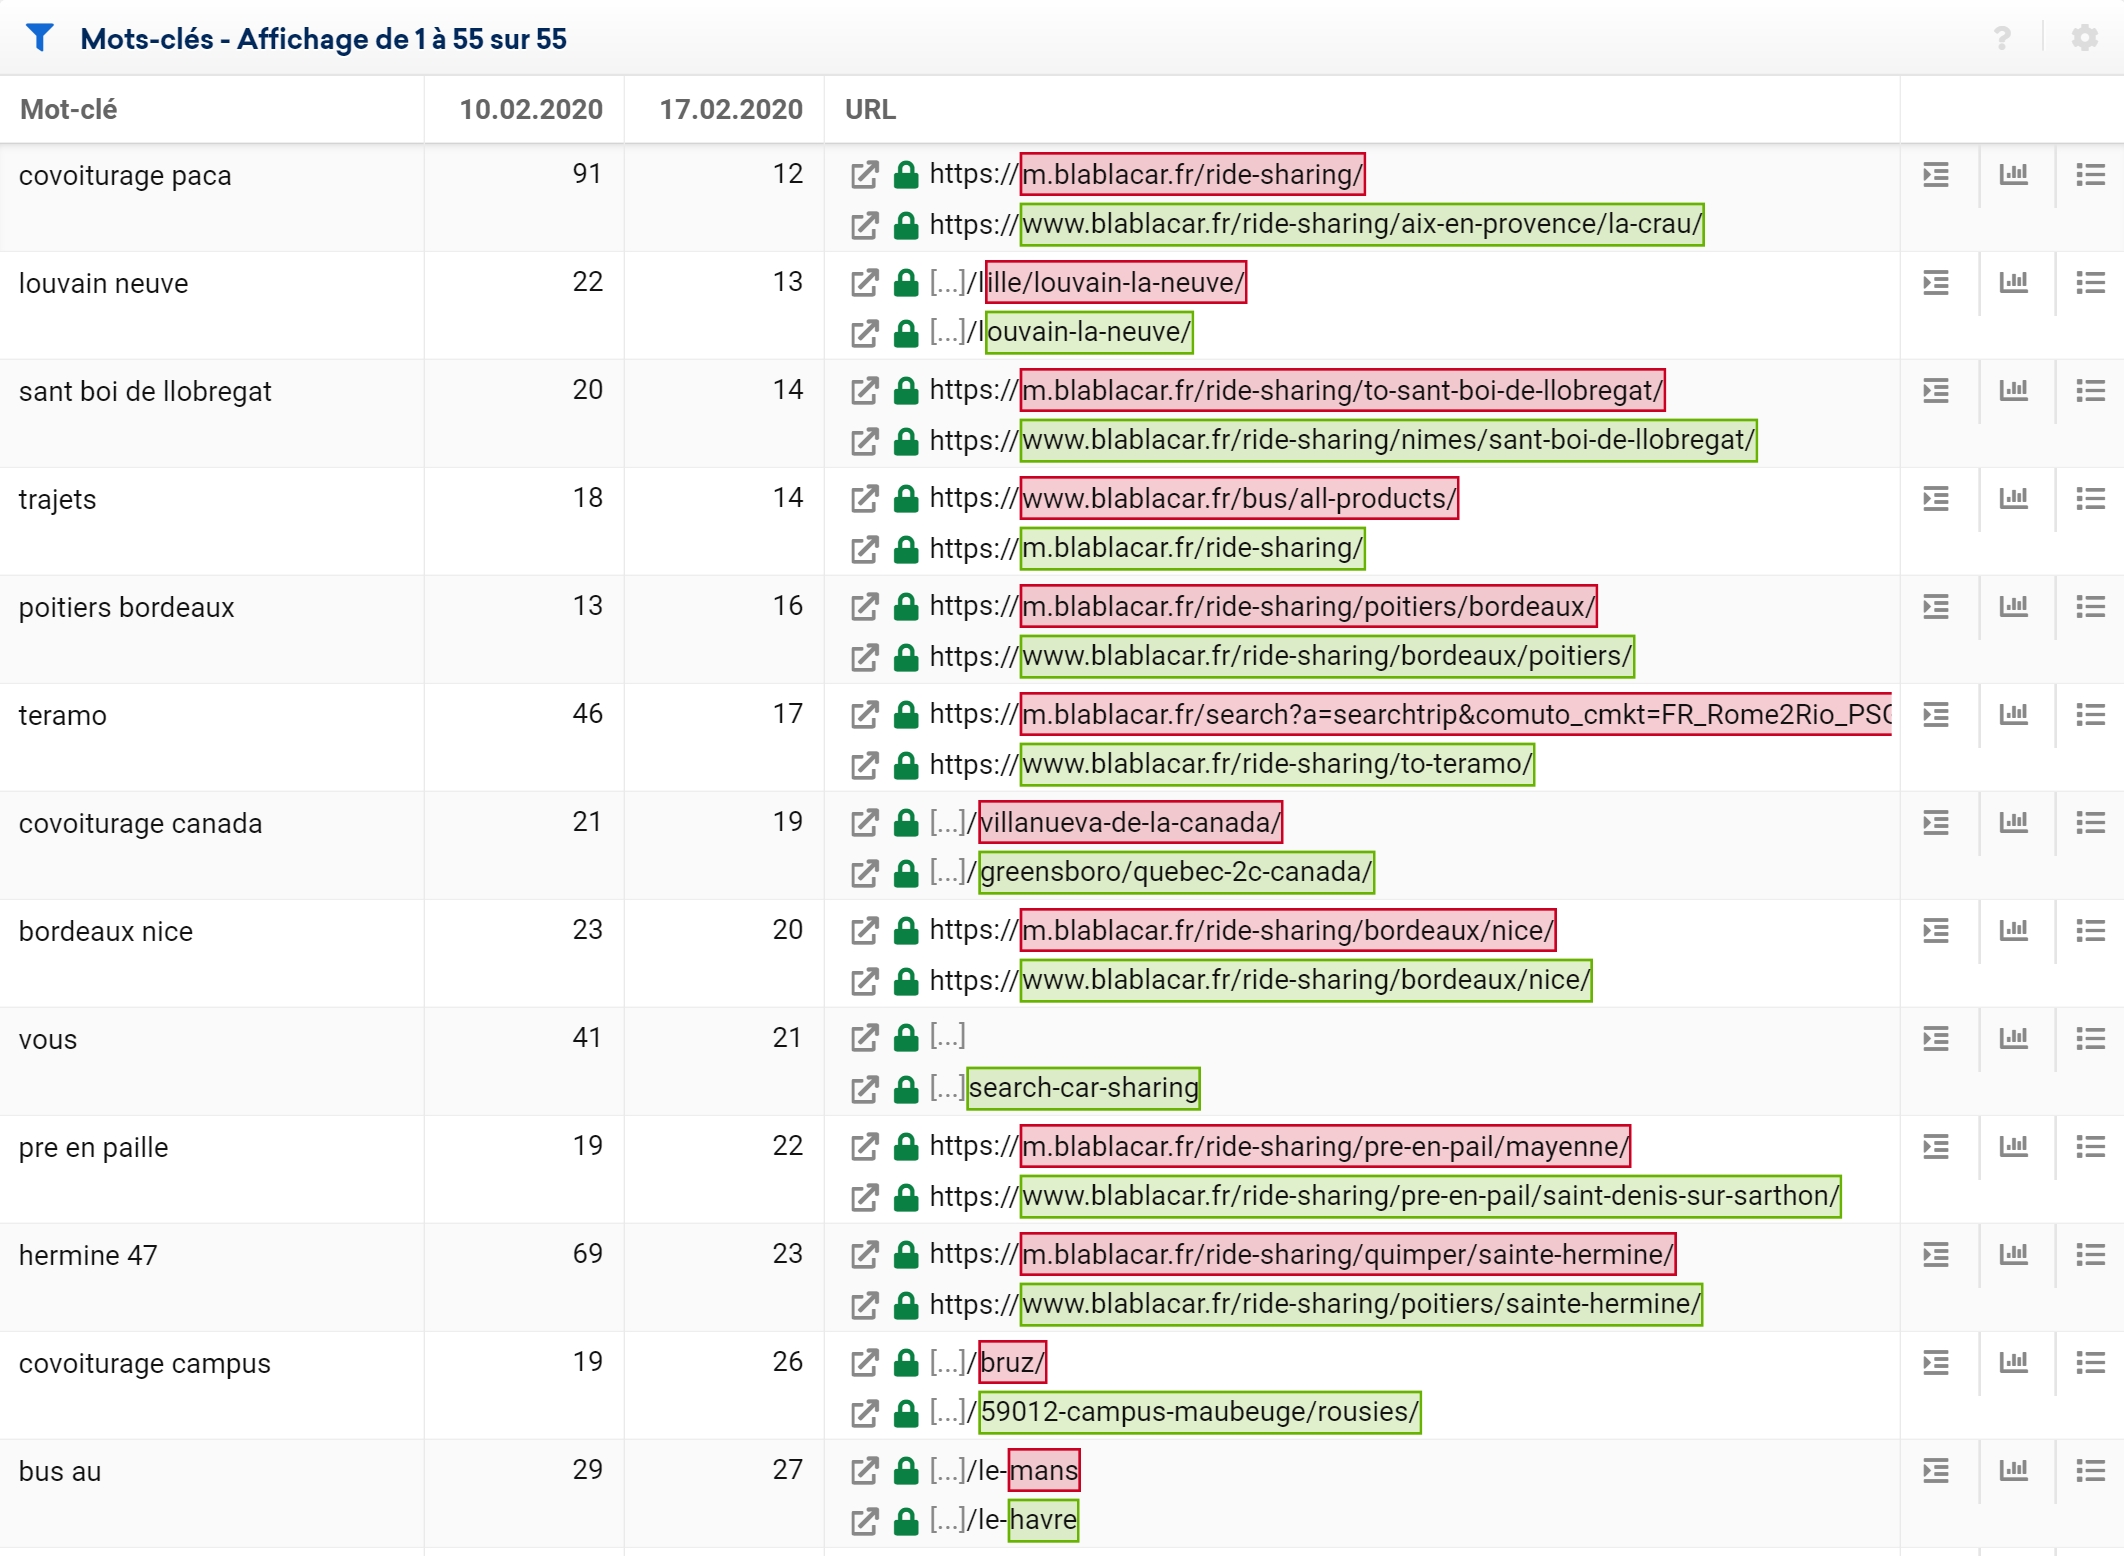Open the pre-en-pail/saint-denis-sur-sarthon/ link
This screenshot has width=2124, height=1556.
pyautogui.click(x=1430, y=1196)
